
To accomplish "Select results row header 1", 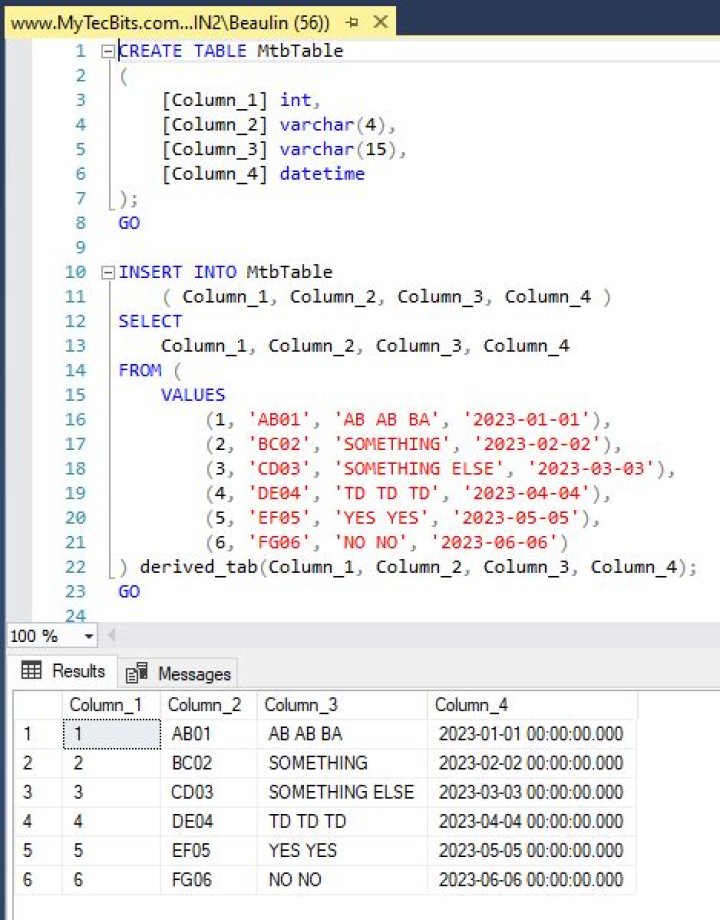I will pyautogui.click(x=38, y=734).
